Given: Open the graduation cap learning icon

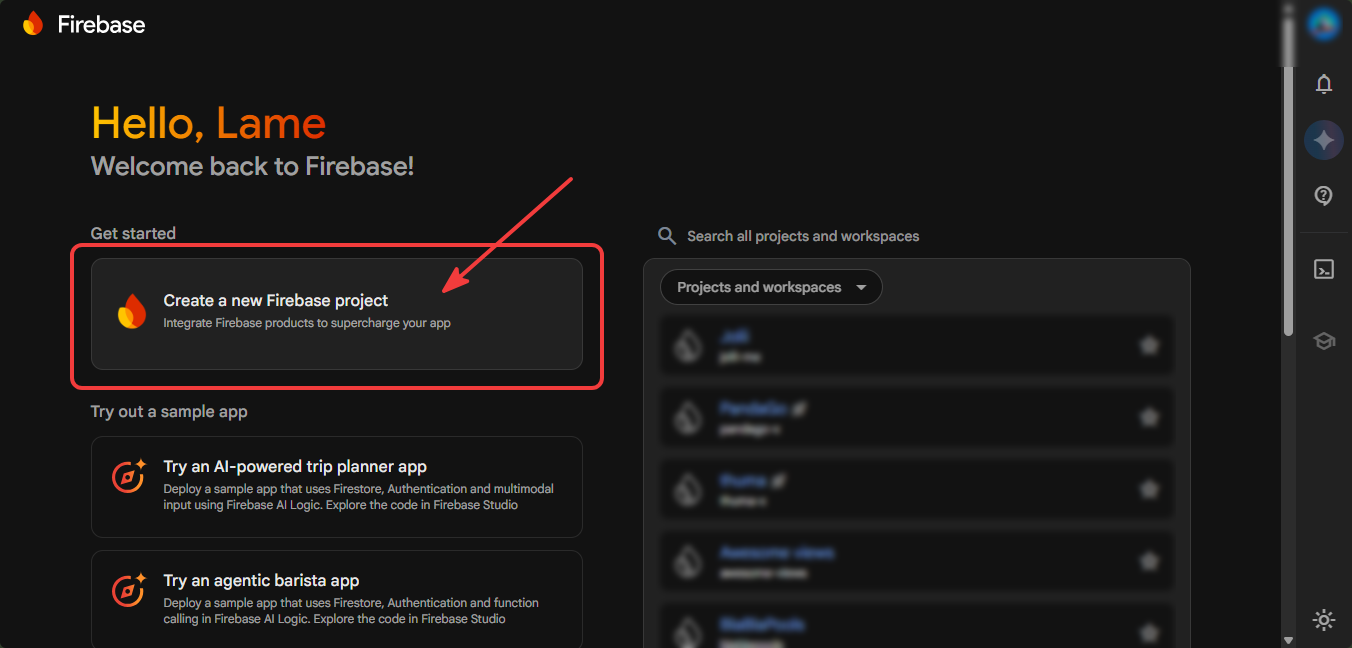Looking at the screenshot, I should pos(1324,341).
